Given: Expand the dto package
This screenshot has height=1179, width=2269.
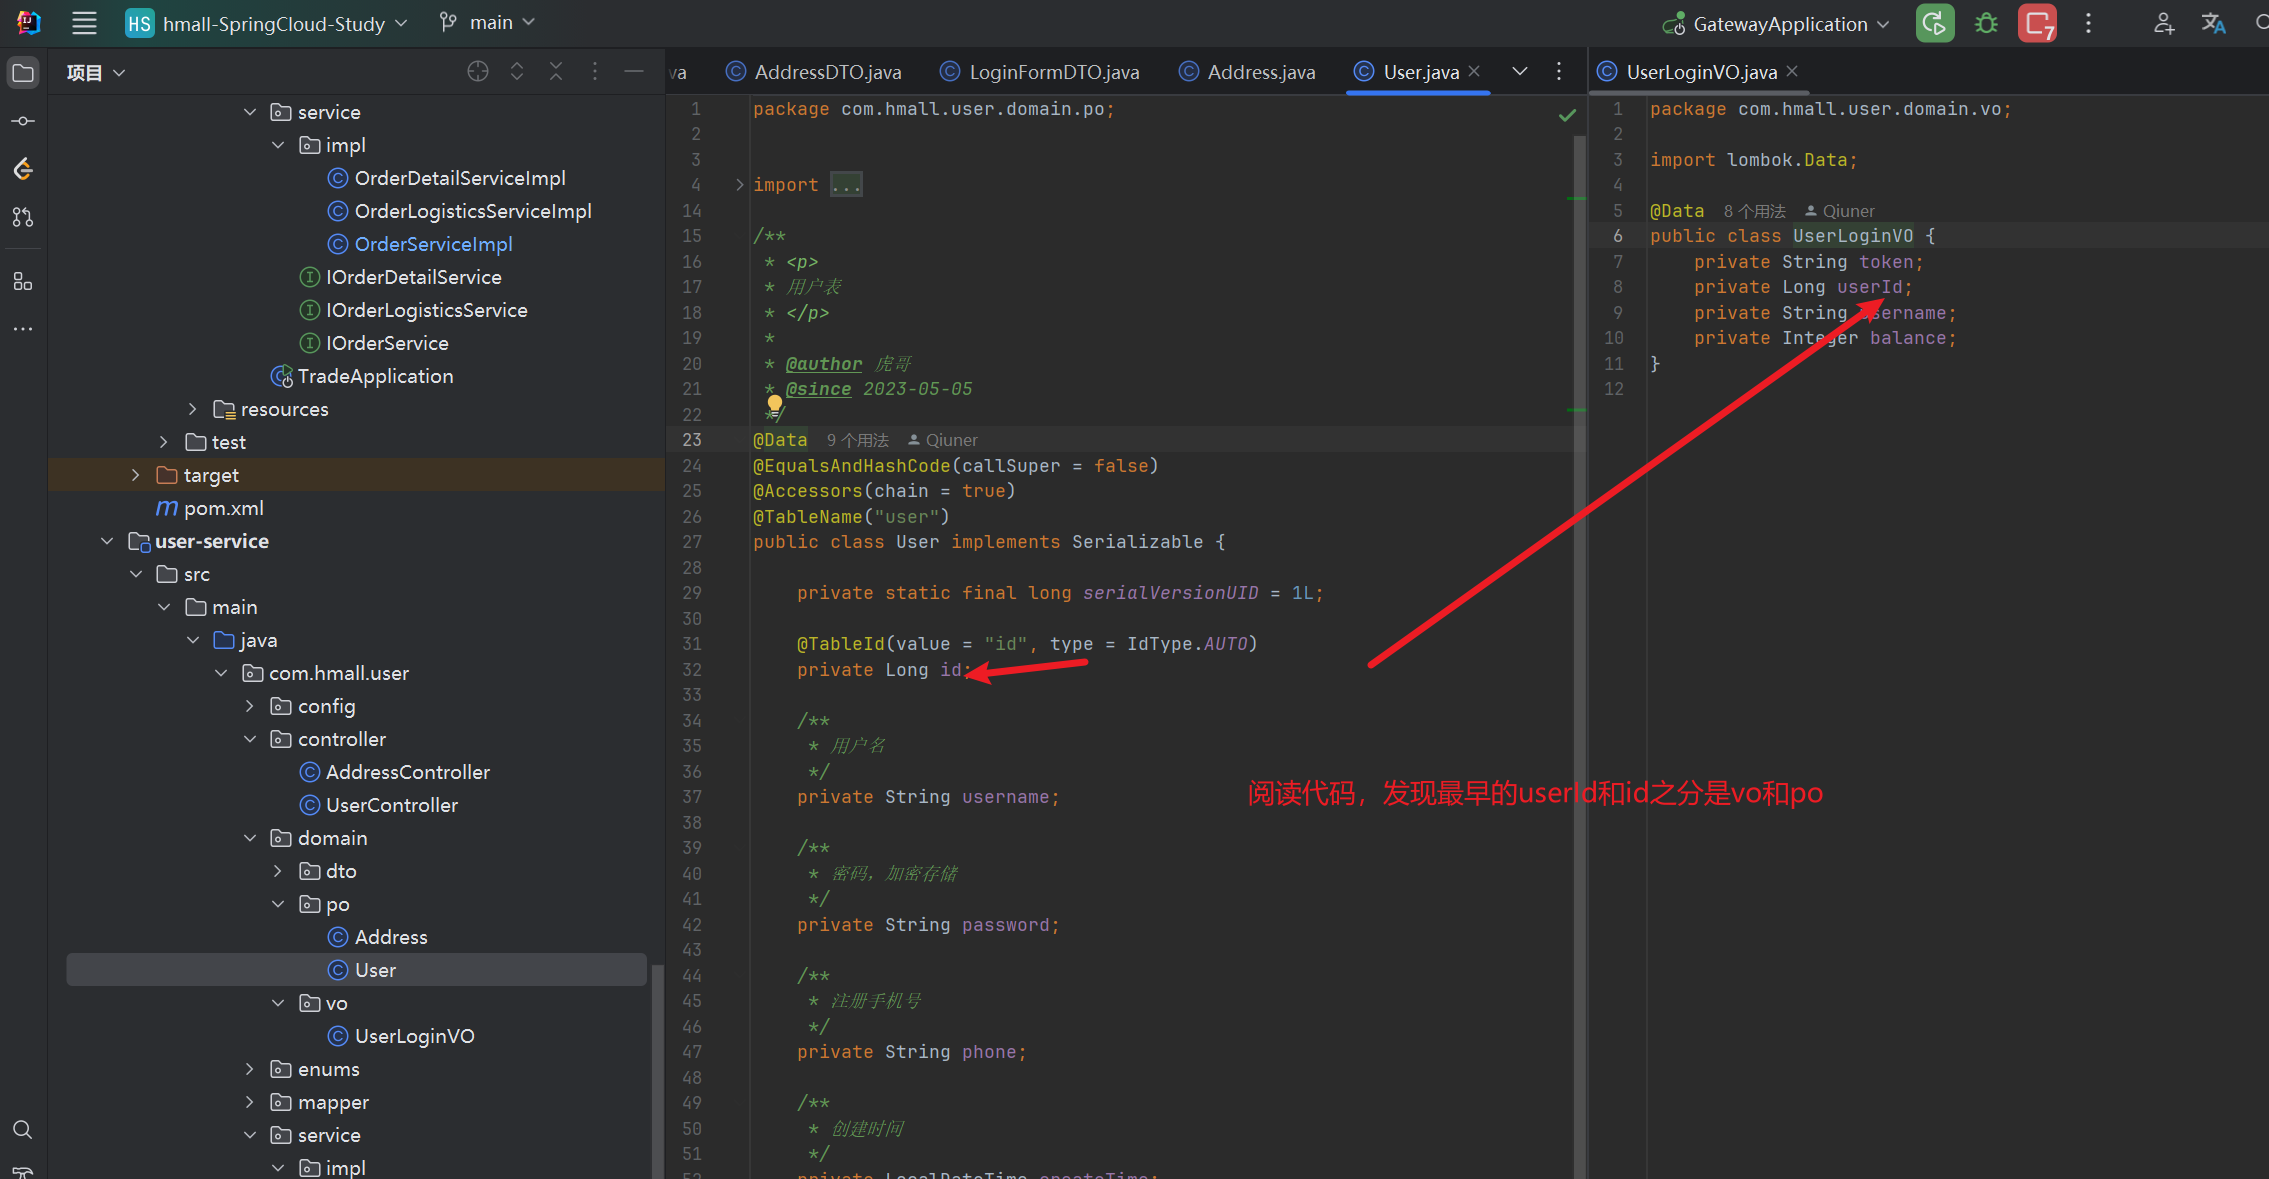Looking at the screenshot, I should coord(278,871).
